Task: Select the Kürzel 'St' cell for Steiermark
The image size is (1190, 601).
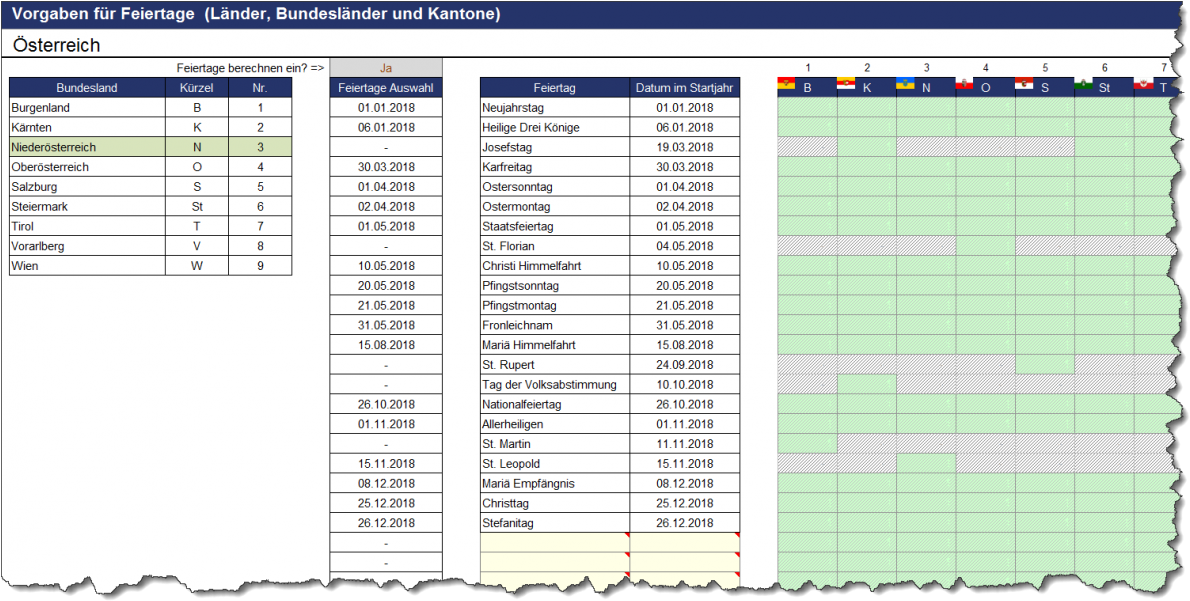Action: click(x=197, y=206)
